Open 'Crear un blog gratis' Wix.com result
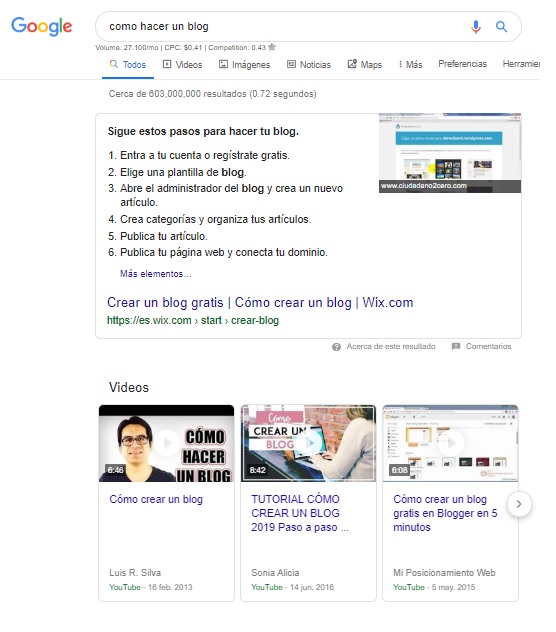The height and width of the screenshot is (632, 556). [260, 302]
